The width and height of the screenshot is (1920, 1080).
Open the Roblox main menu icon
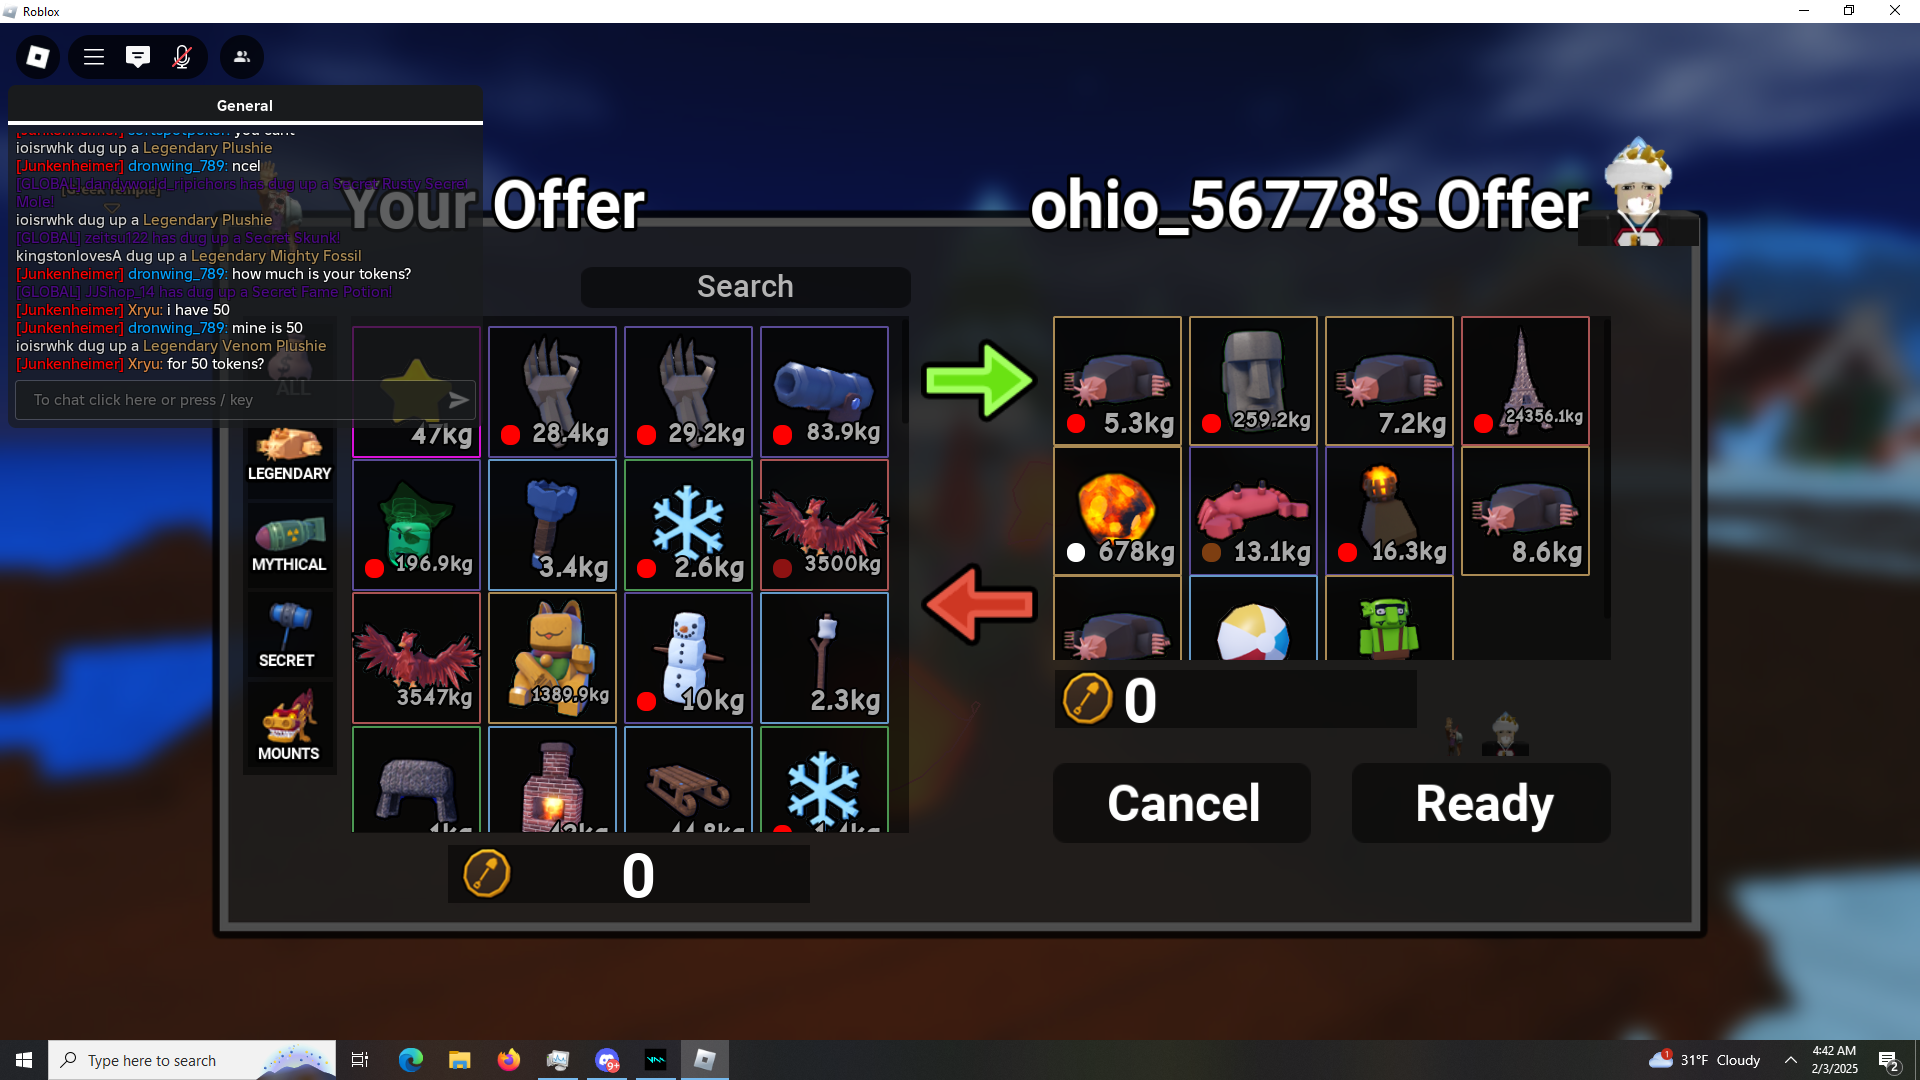coord(38,57)
